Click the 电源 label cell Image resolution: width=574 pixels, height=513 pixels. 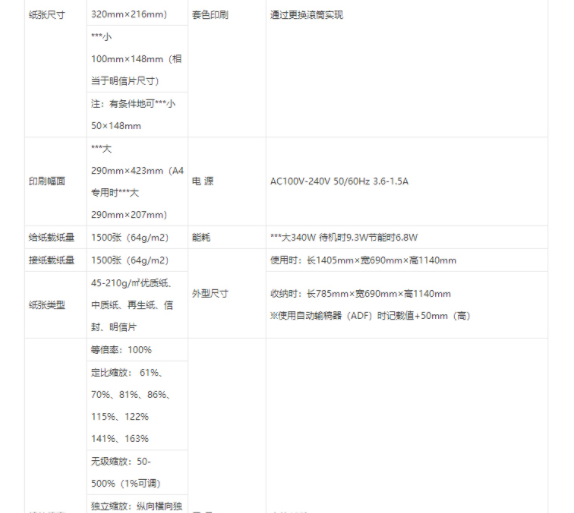[x=203, y=181]
